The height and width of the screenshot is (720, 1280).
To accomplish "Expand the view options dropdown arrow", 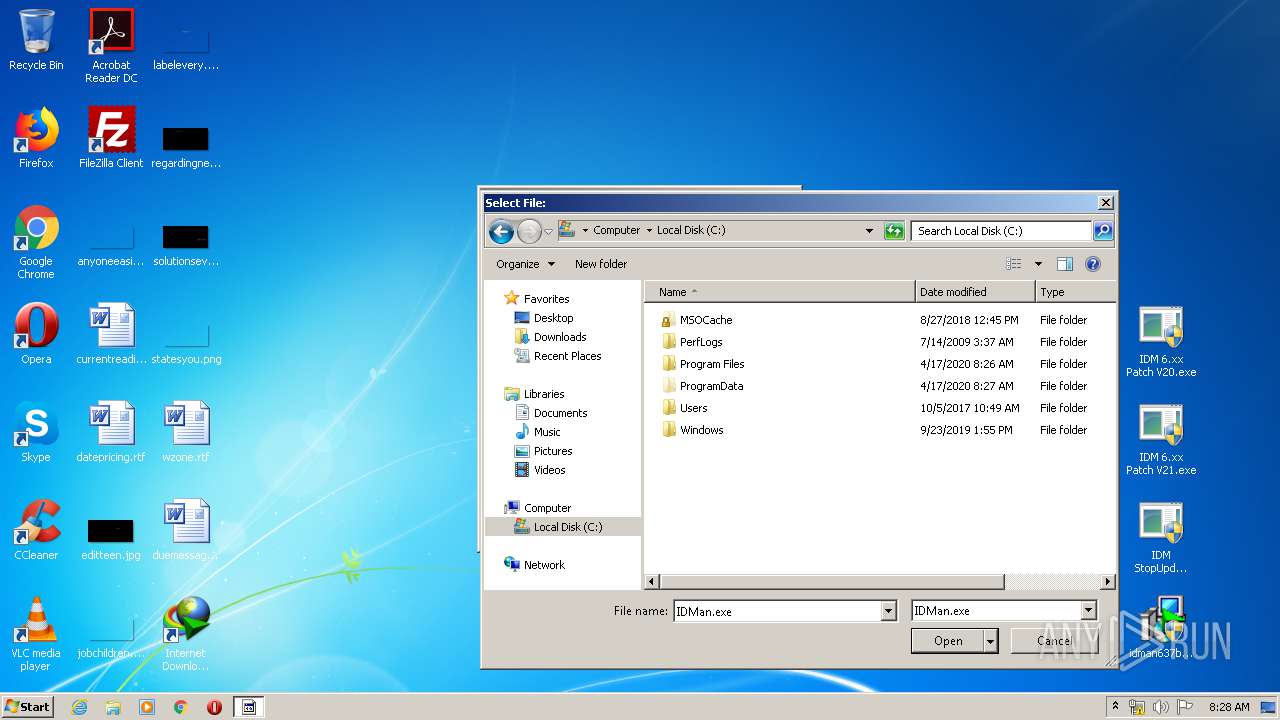I will point(1038,264).
